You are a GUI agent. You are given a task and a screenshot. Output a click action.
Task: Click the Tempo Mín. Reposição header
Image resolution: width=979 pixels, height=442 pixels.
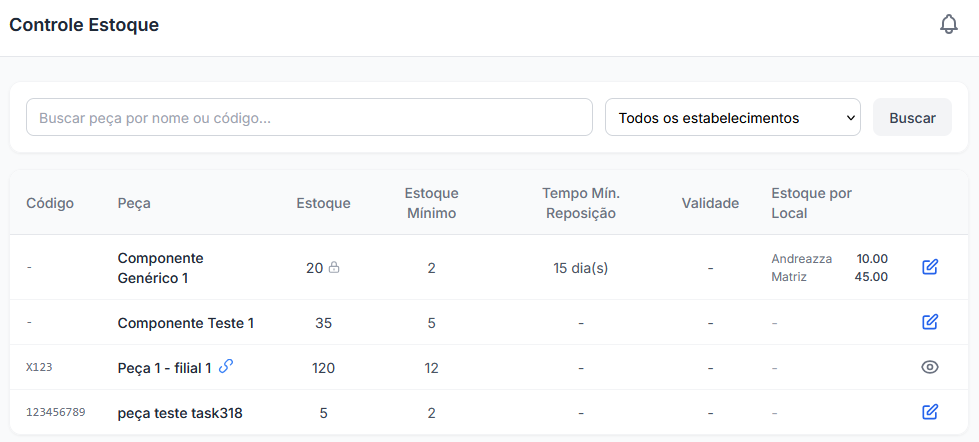coord(581,203)
